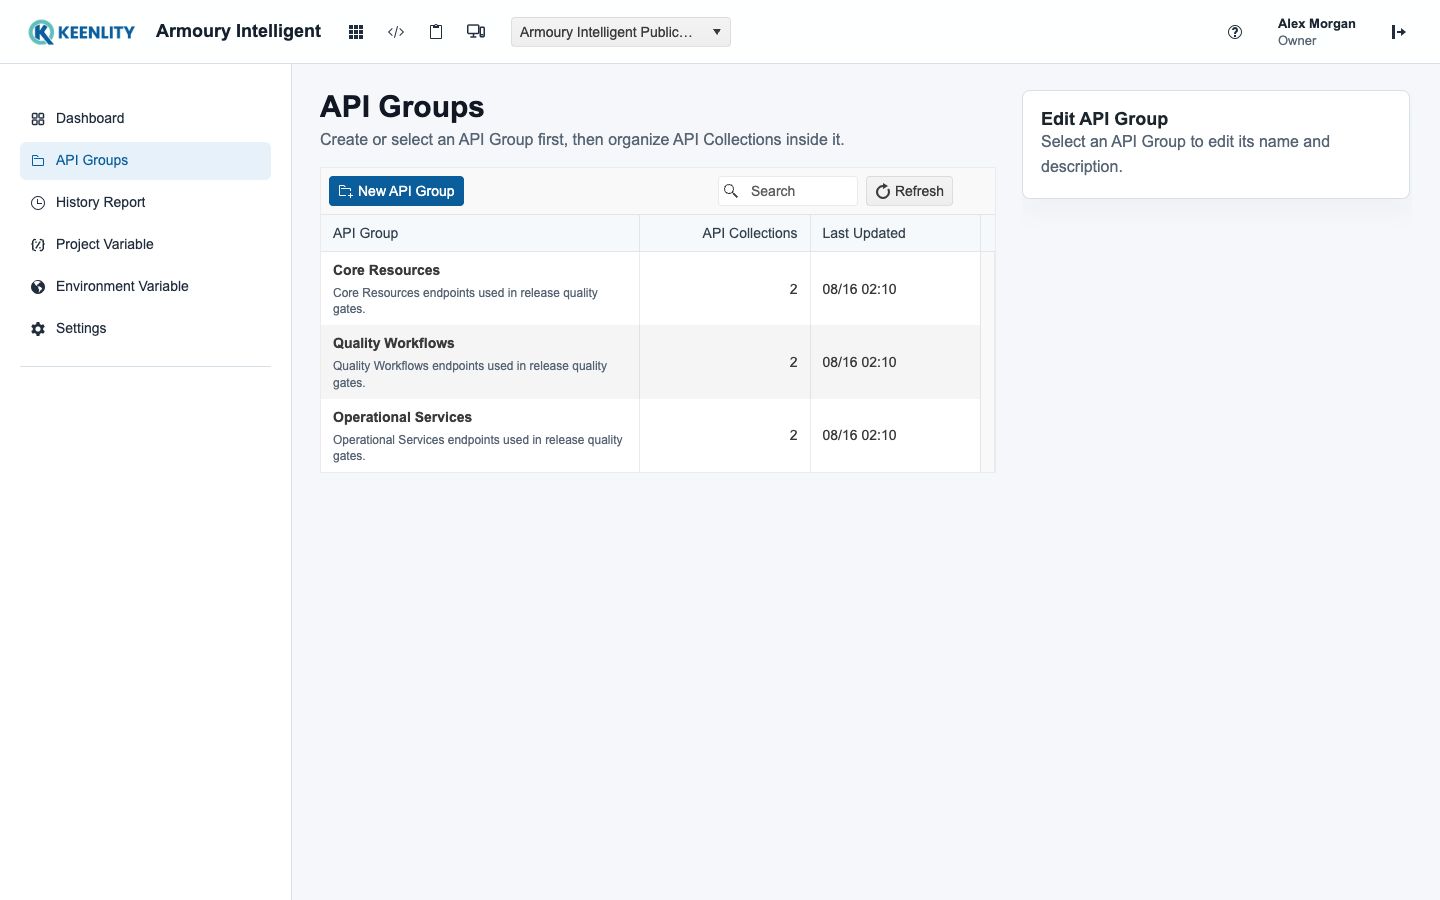1440x900 pixels.
Task: Click Last Updated date in Operational Services row
Action: tap(859, 435)
